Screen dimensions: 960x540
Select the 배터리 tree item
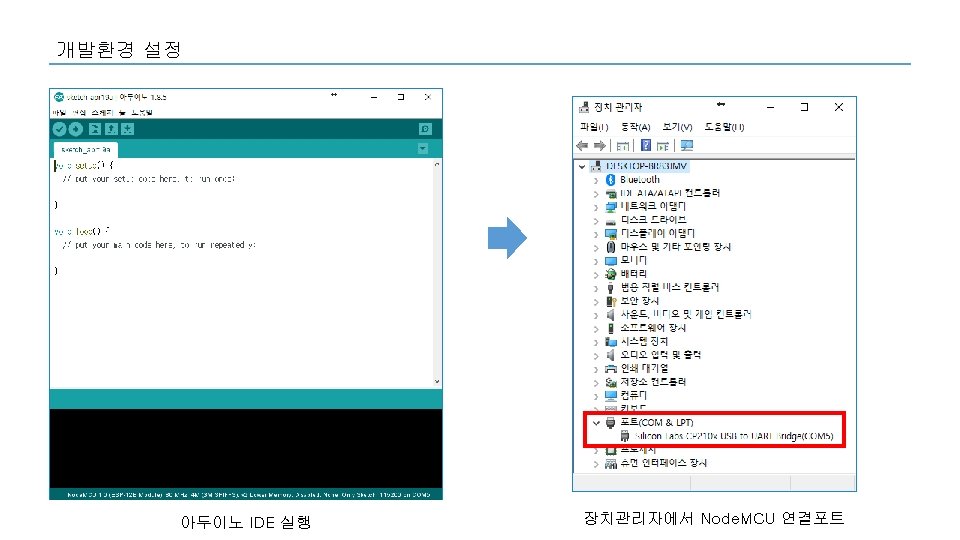[x=634, y=274]
